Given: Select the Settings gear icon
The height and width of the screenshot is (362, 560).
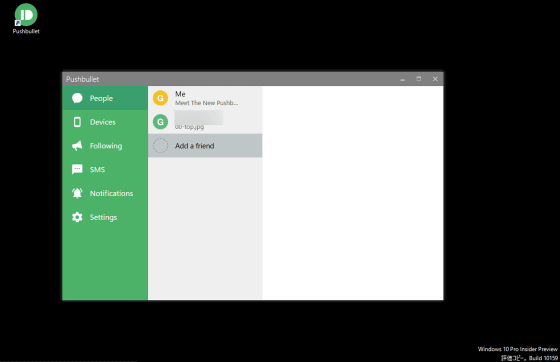Looking at the screenshot, I should tap(77, 217).
